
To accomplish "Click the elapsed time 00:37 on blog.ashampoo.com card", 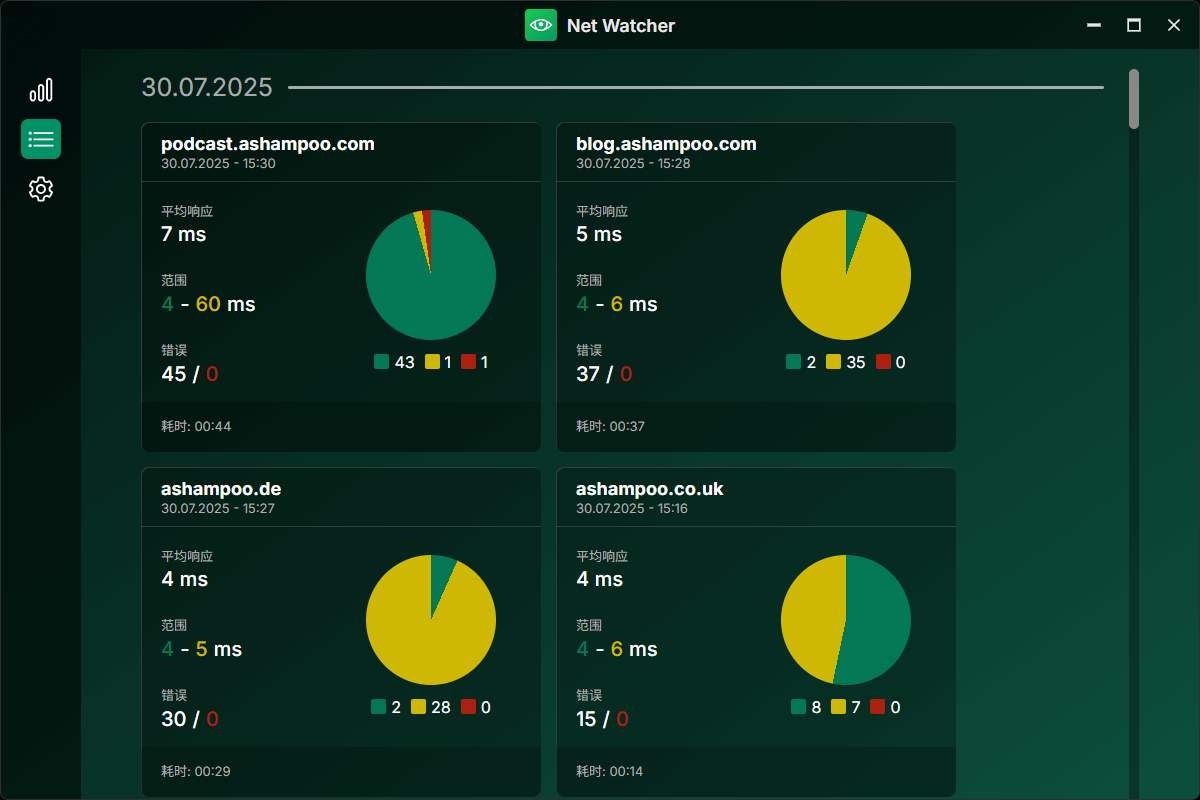I will click(626, 425).
